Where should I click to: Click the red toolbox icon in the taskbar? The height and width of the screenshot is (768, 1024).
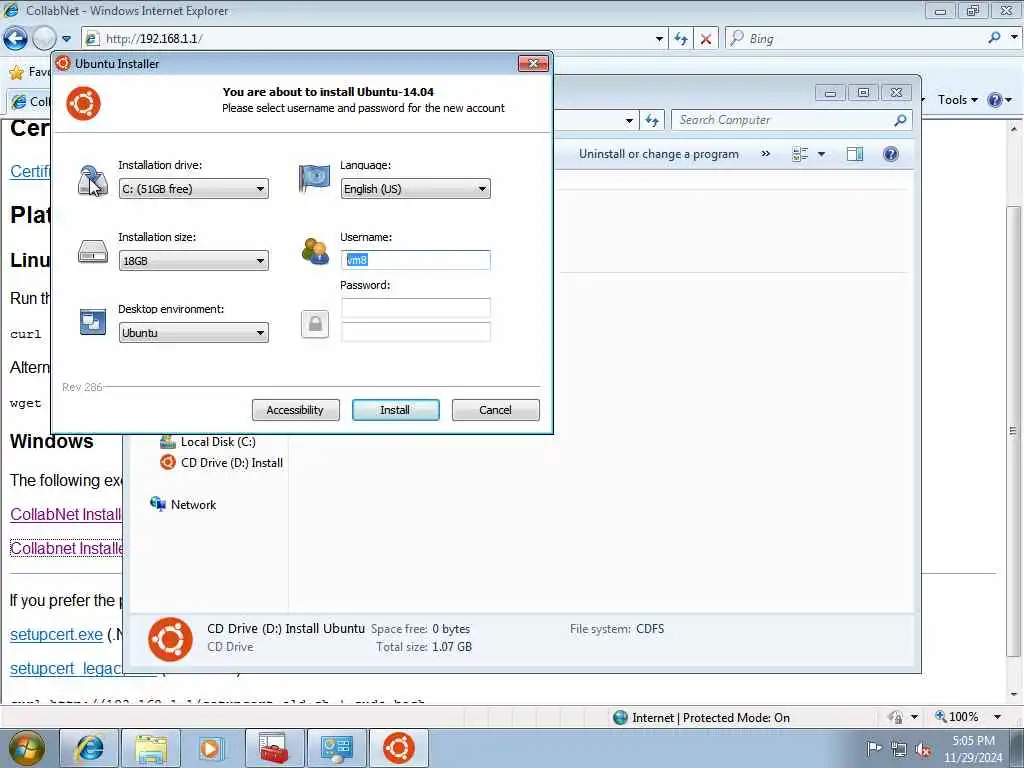tap(274, 748)
